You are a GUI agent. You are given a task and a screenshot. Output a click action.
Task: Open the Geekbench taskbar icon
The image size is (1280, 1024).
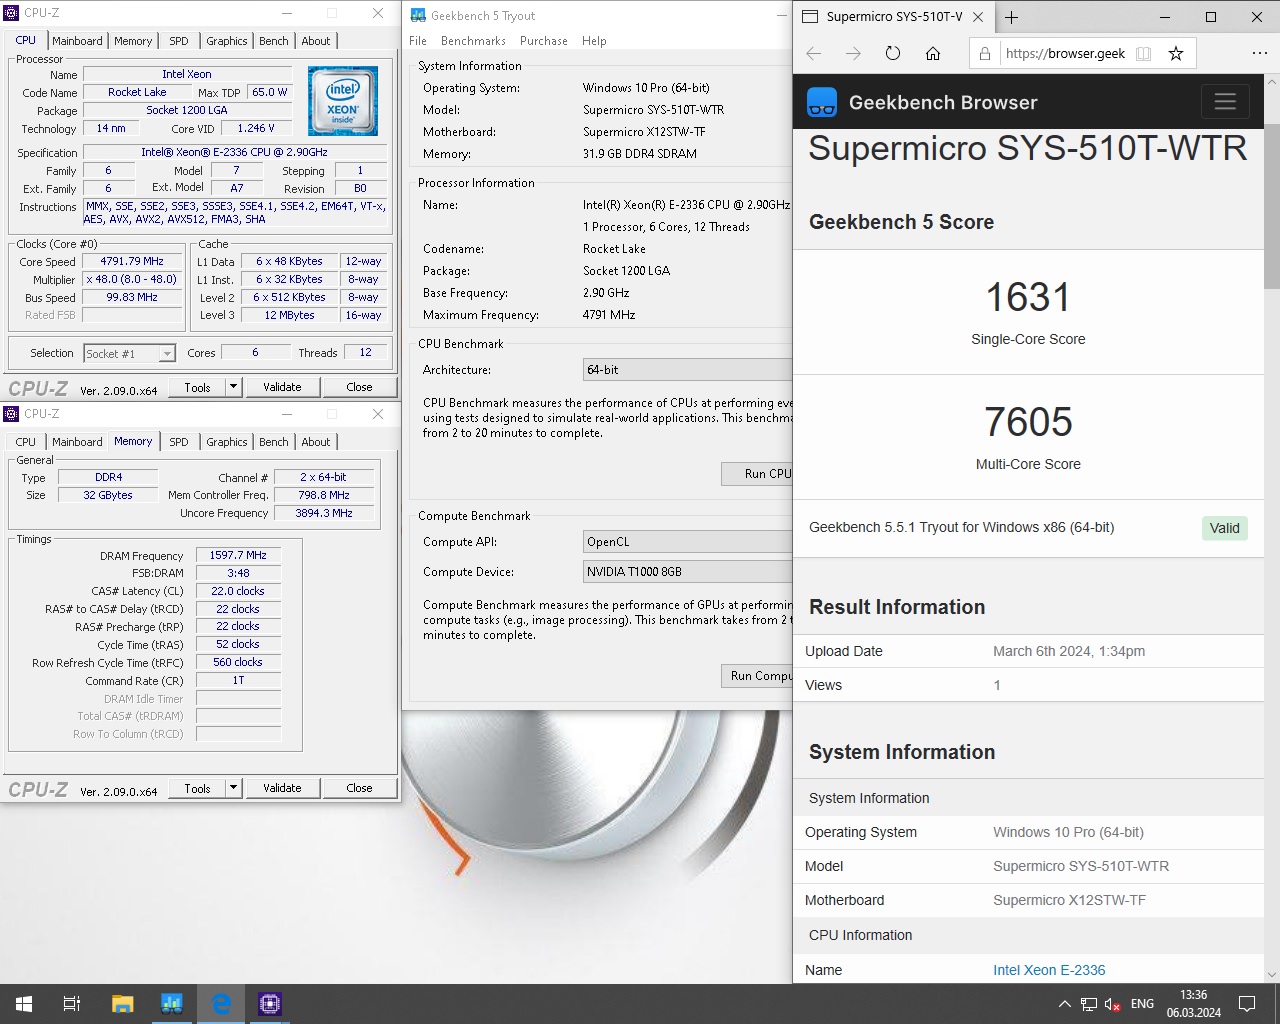[172, 1004]
